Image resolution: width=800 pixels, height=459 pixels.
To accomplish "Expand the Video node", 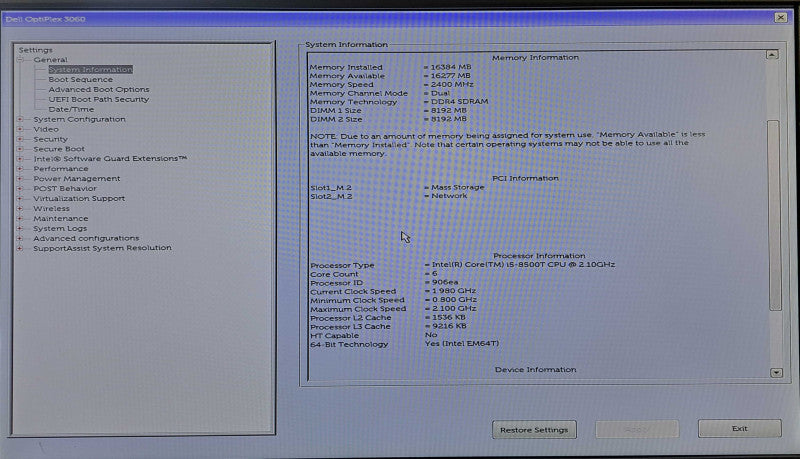I will (x=20, y=130).
